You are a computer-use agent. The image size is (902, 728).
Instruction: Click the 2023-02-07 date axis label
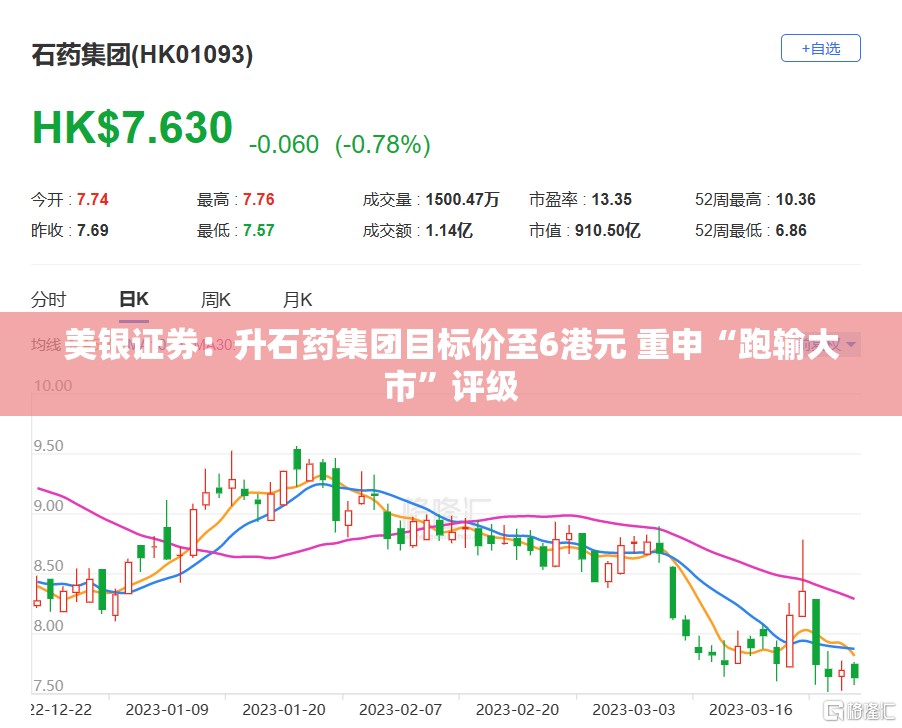(x=400, y=710)
